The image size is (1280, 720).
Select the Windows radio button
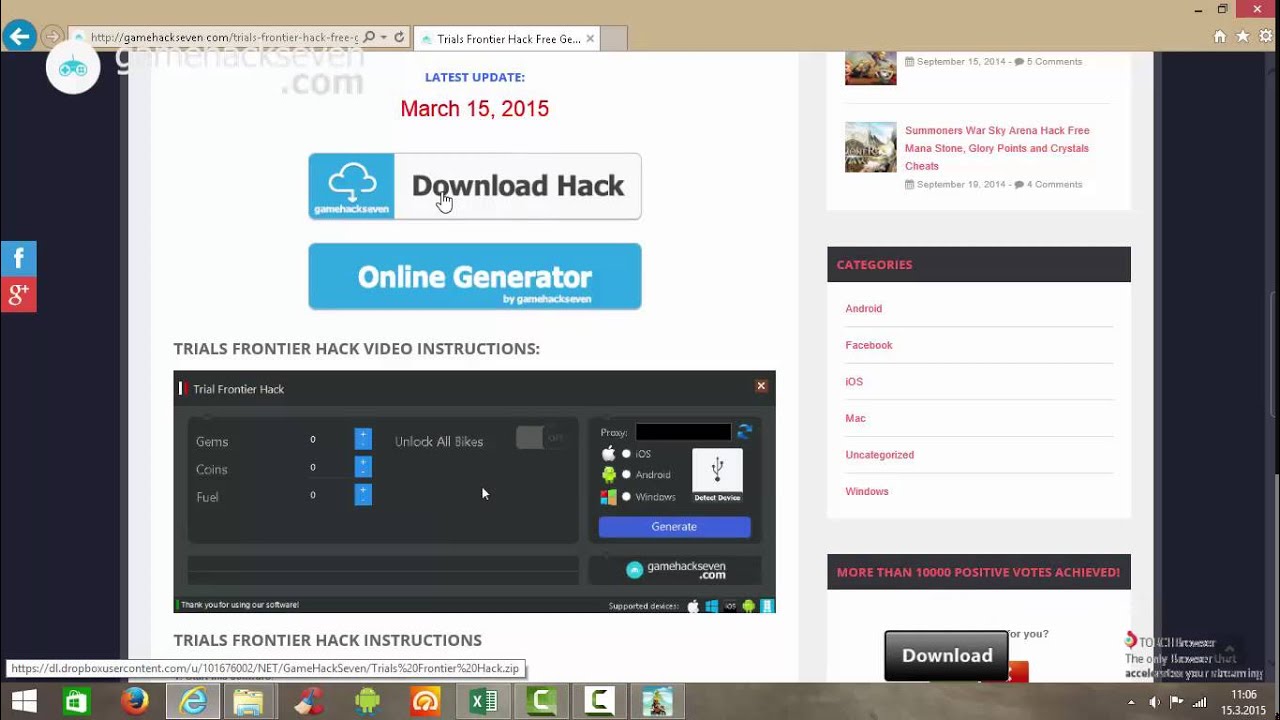point(627,497)
